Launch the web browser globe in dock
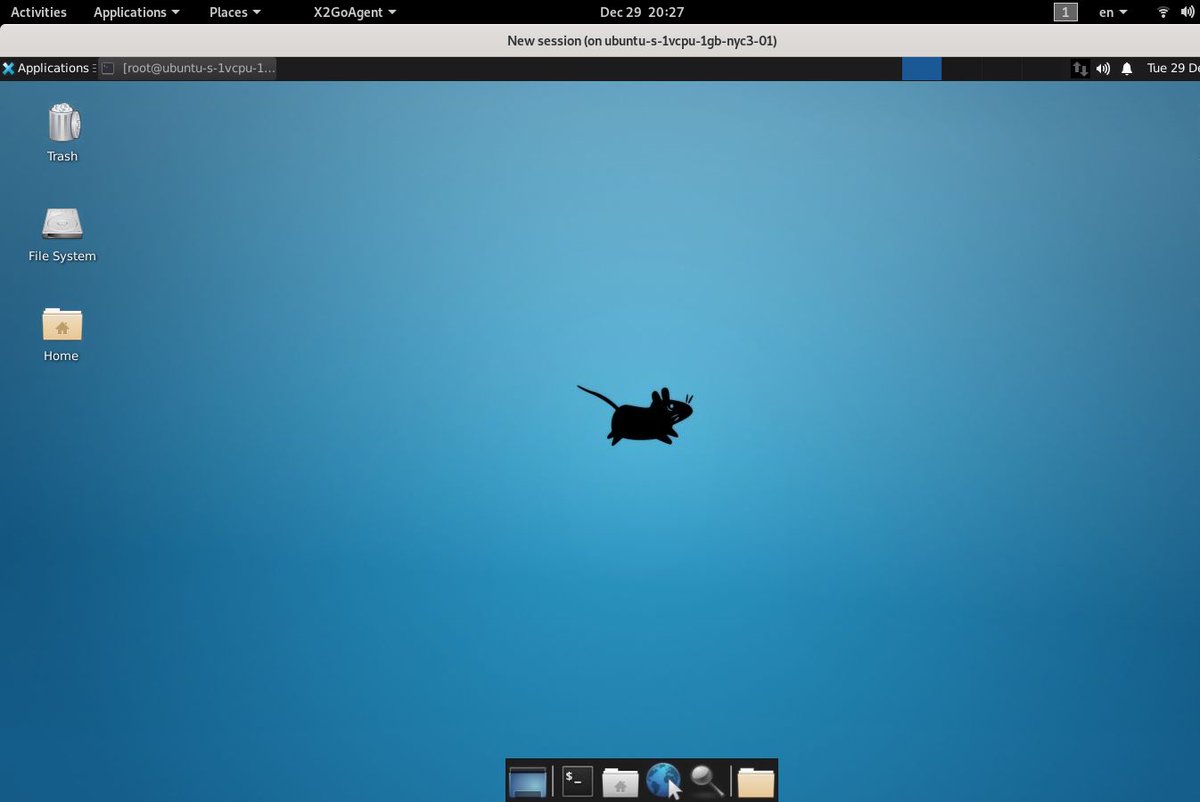Image resolution: width=1200 pixels, height=802 pixels. (x=664, y=781)
